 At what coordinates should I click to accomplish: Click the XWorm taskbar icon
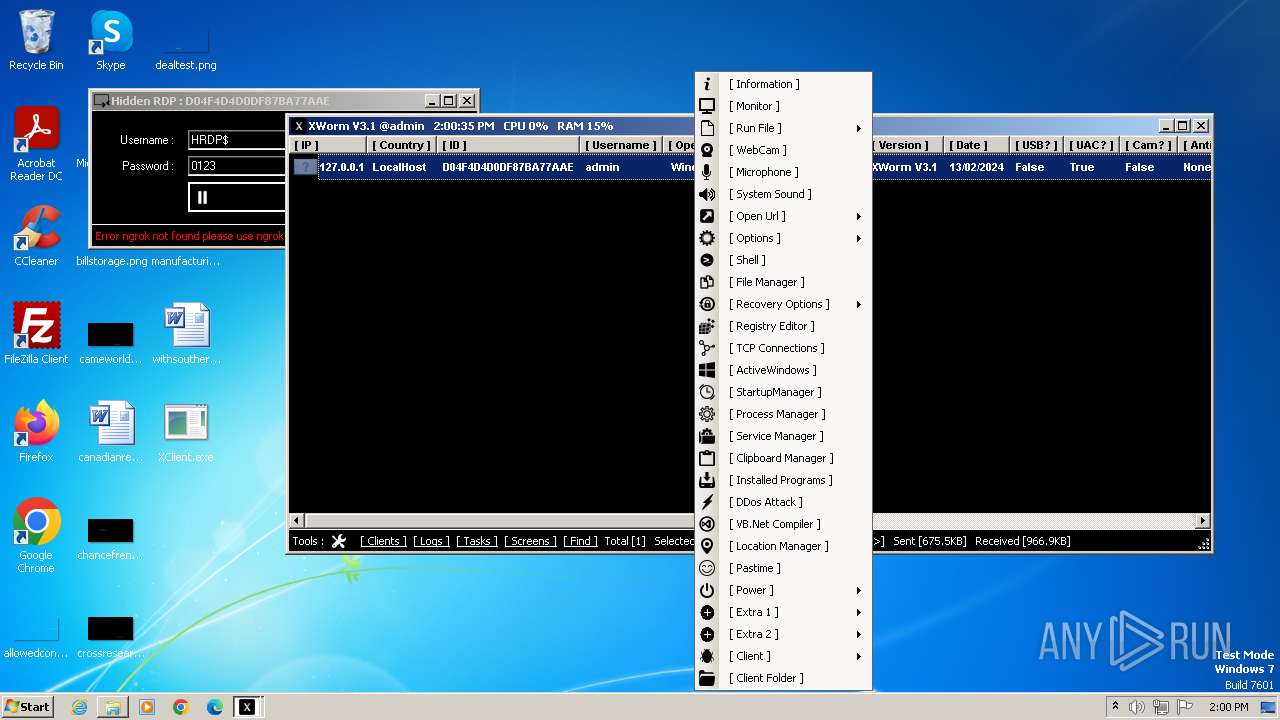[x=247, y=707]
